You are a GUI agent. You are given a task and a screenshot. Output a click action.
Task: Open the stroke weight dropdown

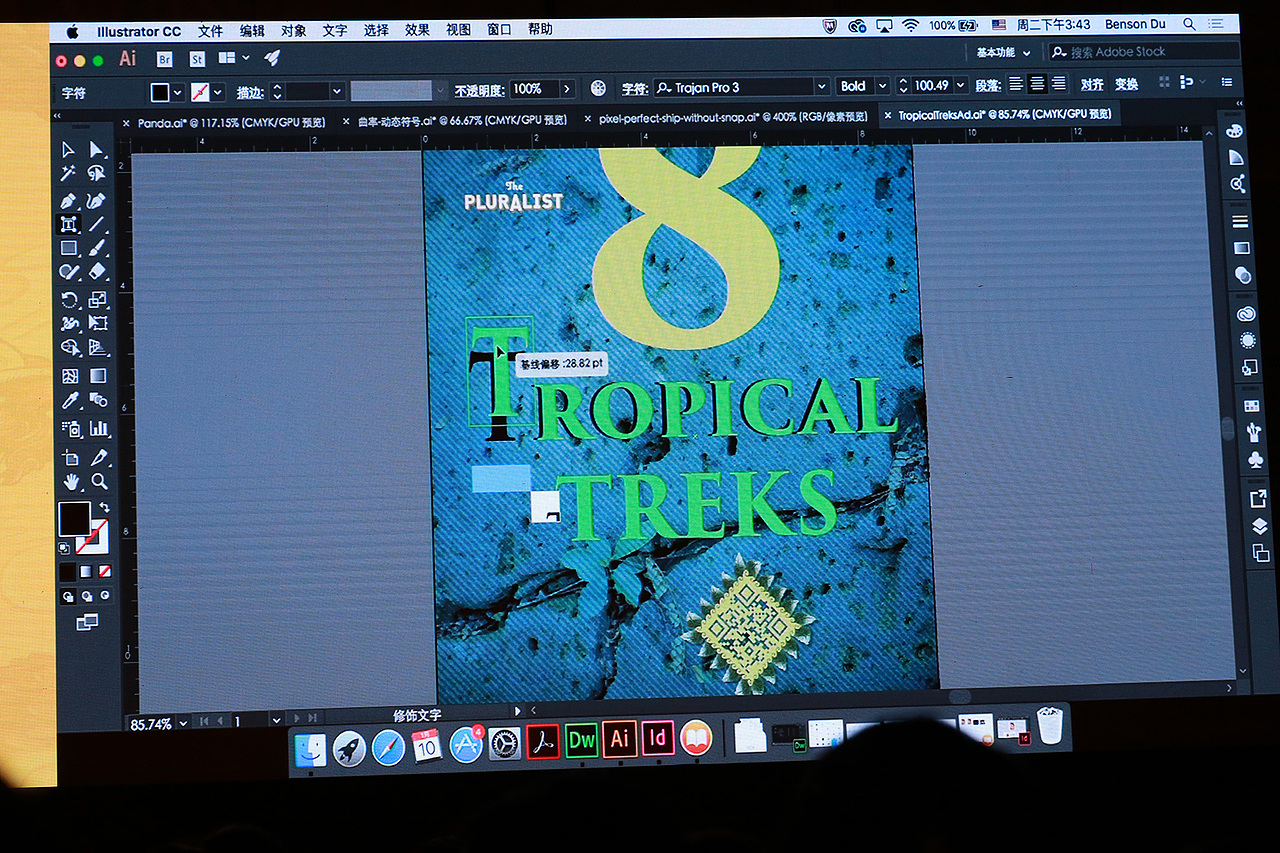click(338, 91)
